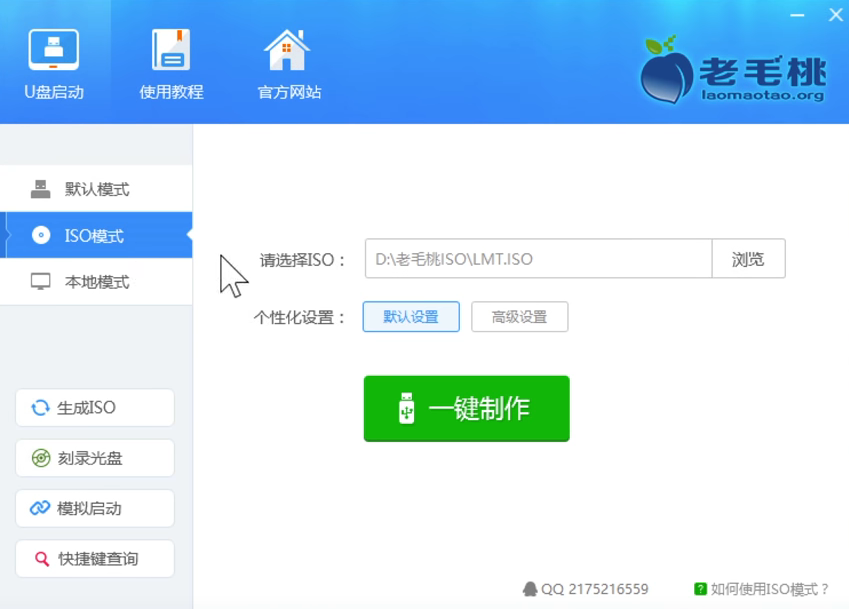Switch to 高级设置 settings
The height and width of the screenshot is (609, 849).
[519, 316]
